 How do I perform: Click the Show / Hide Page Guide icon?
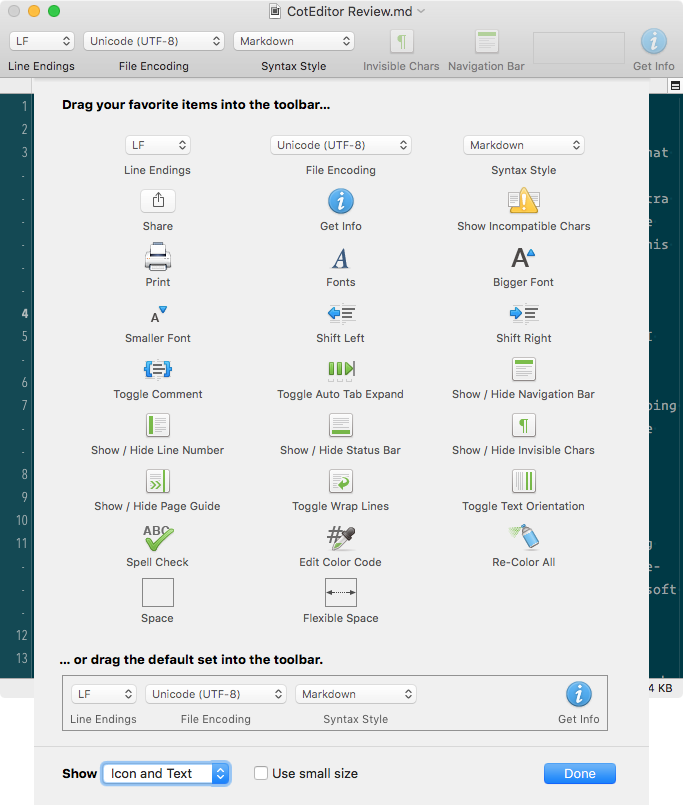pyautogui.click(x=158, y=481)
